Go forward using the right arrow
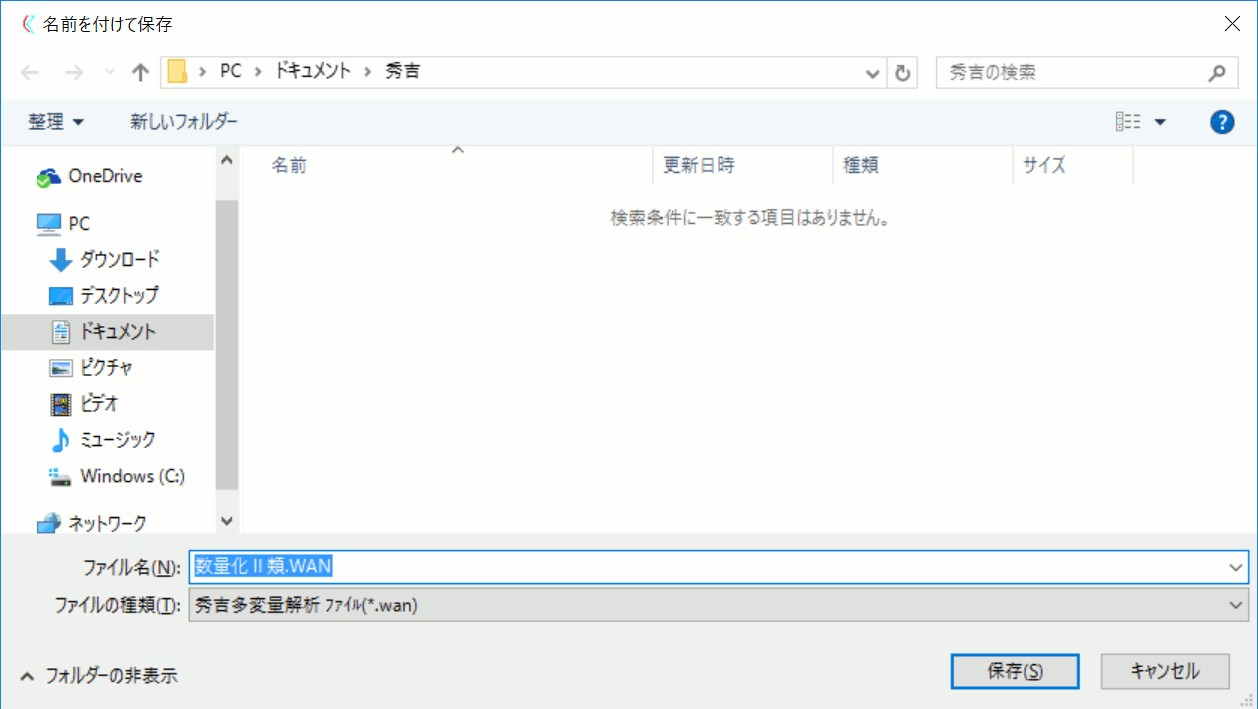The width and height of the screenshot is (1258, 709). click(x=73, y=73)
